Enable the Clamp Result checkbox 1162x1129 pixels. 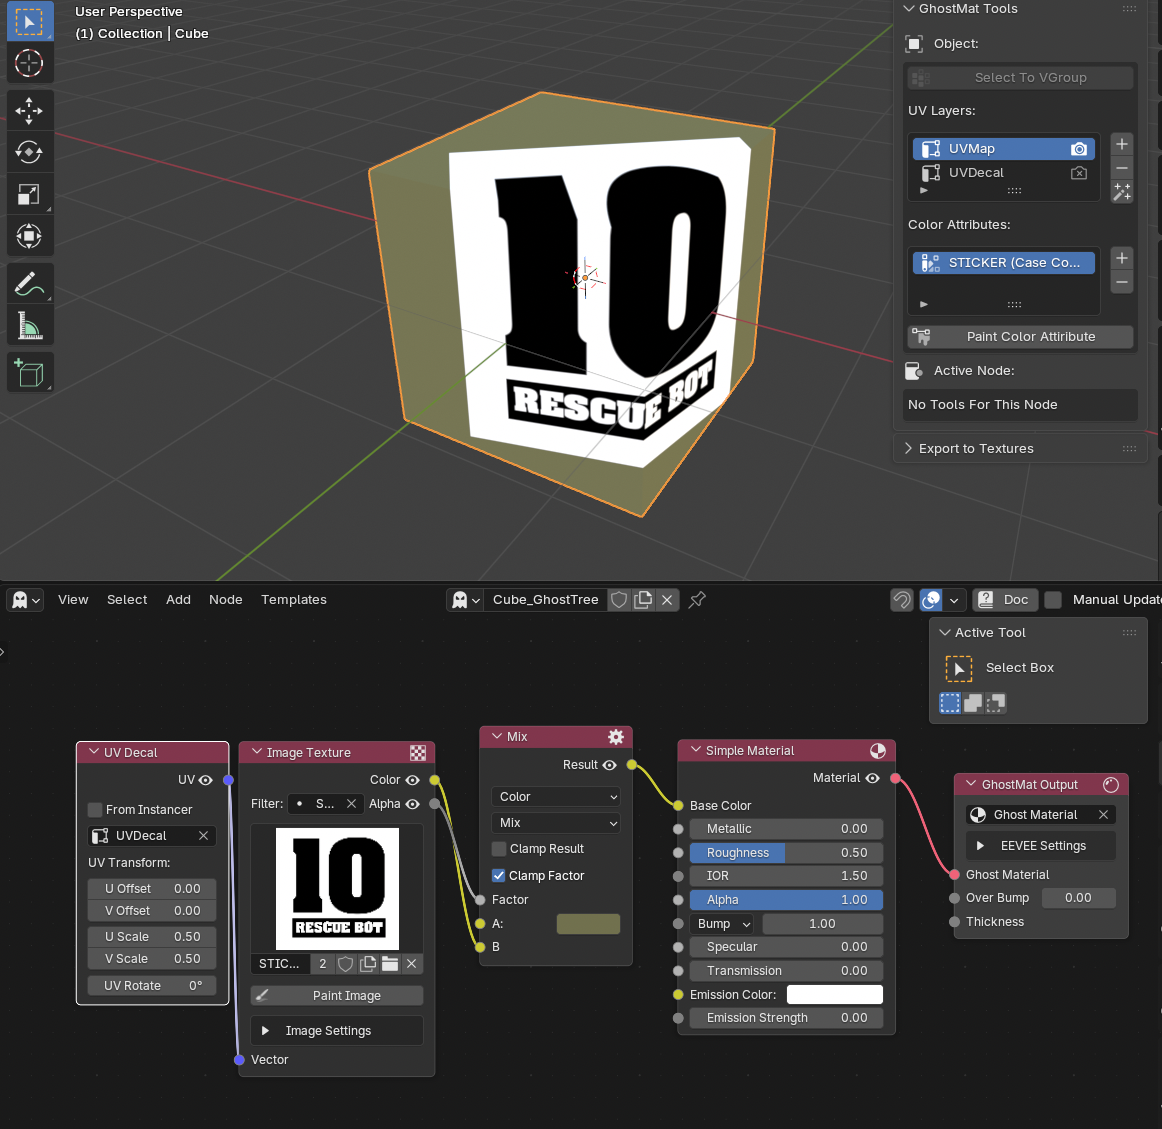[x=499, y=849]
